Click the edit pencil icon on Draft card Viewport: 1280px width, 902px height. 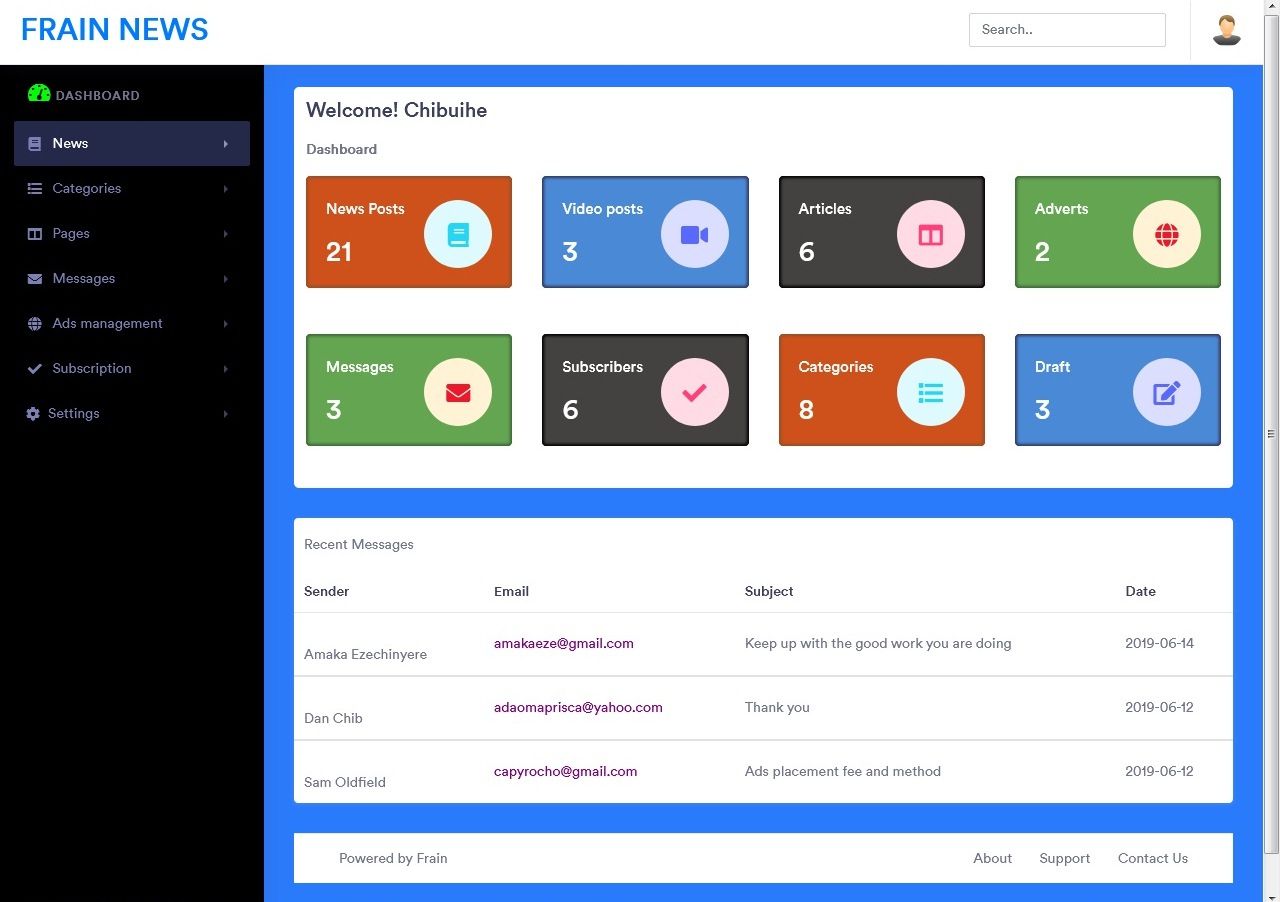click(x=1167, y=392)
